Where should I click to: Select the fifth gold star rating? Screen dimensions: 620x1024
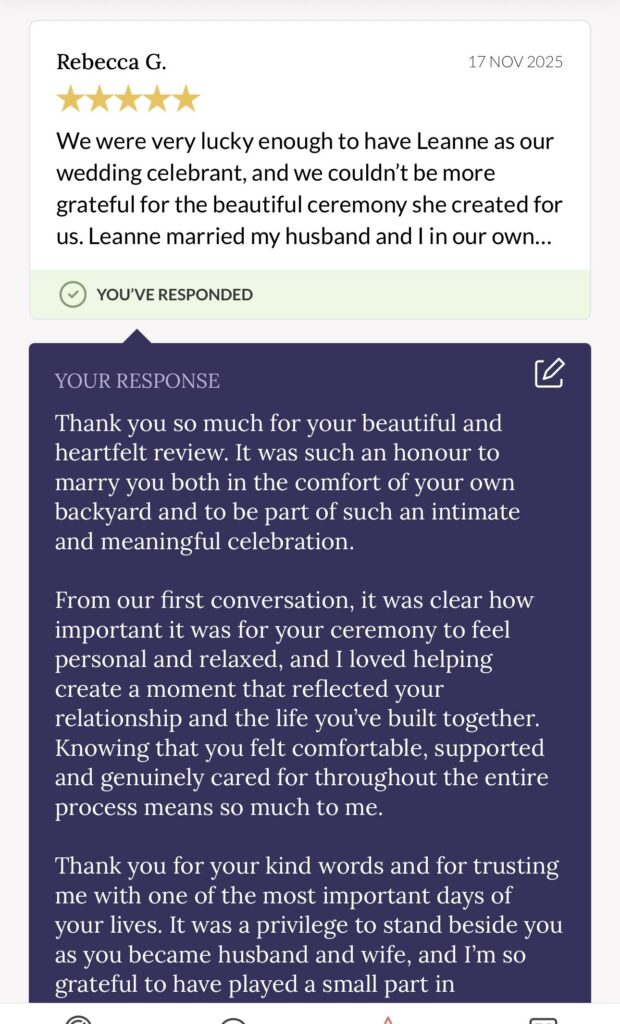pyautogui.click(x=186, y=99)
